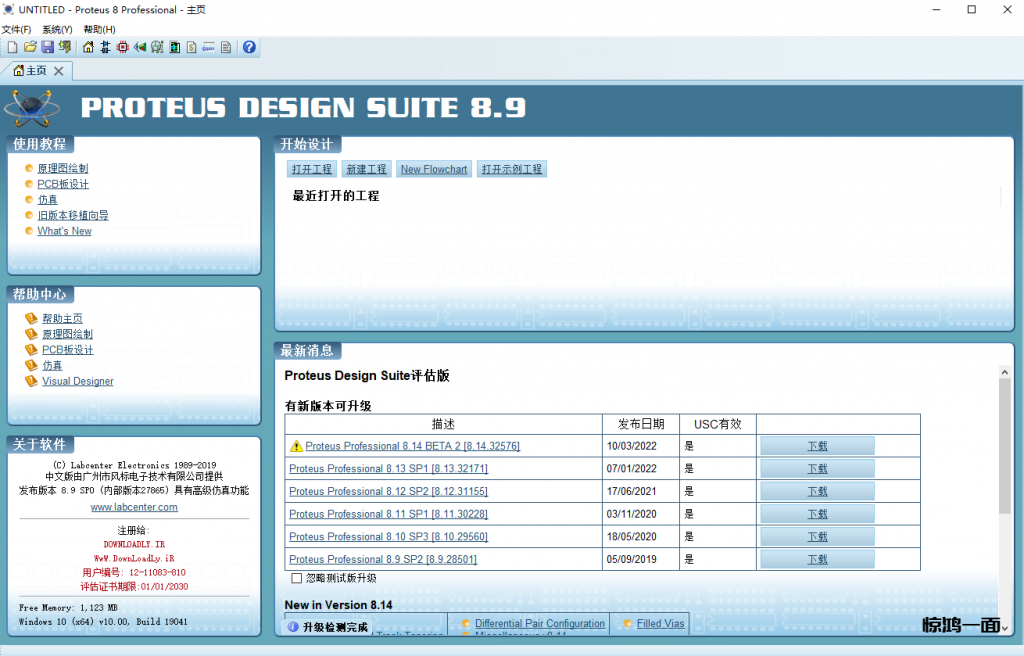The width and height of the screenshot is (1024, 656).
Task: Open PCB Layout via red chip icon
Action: click(123, 47)
